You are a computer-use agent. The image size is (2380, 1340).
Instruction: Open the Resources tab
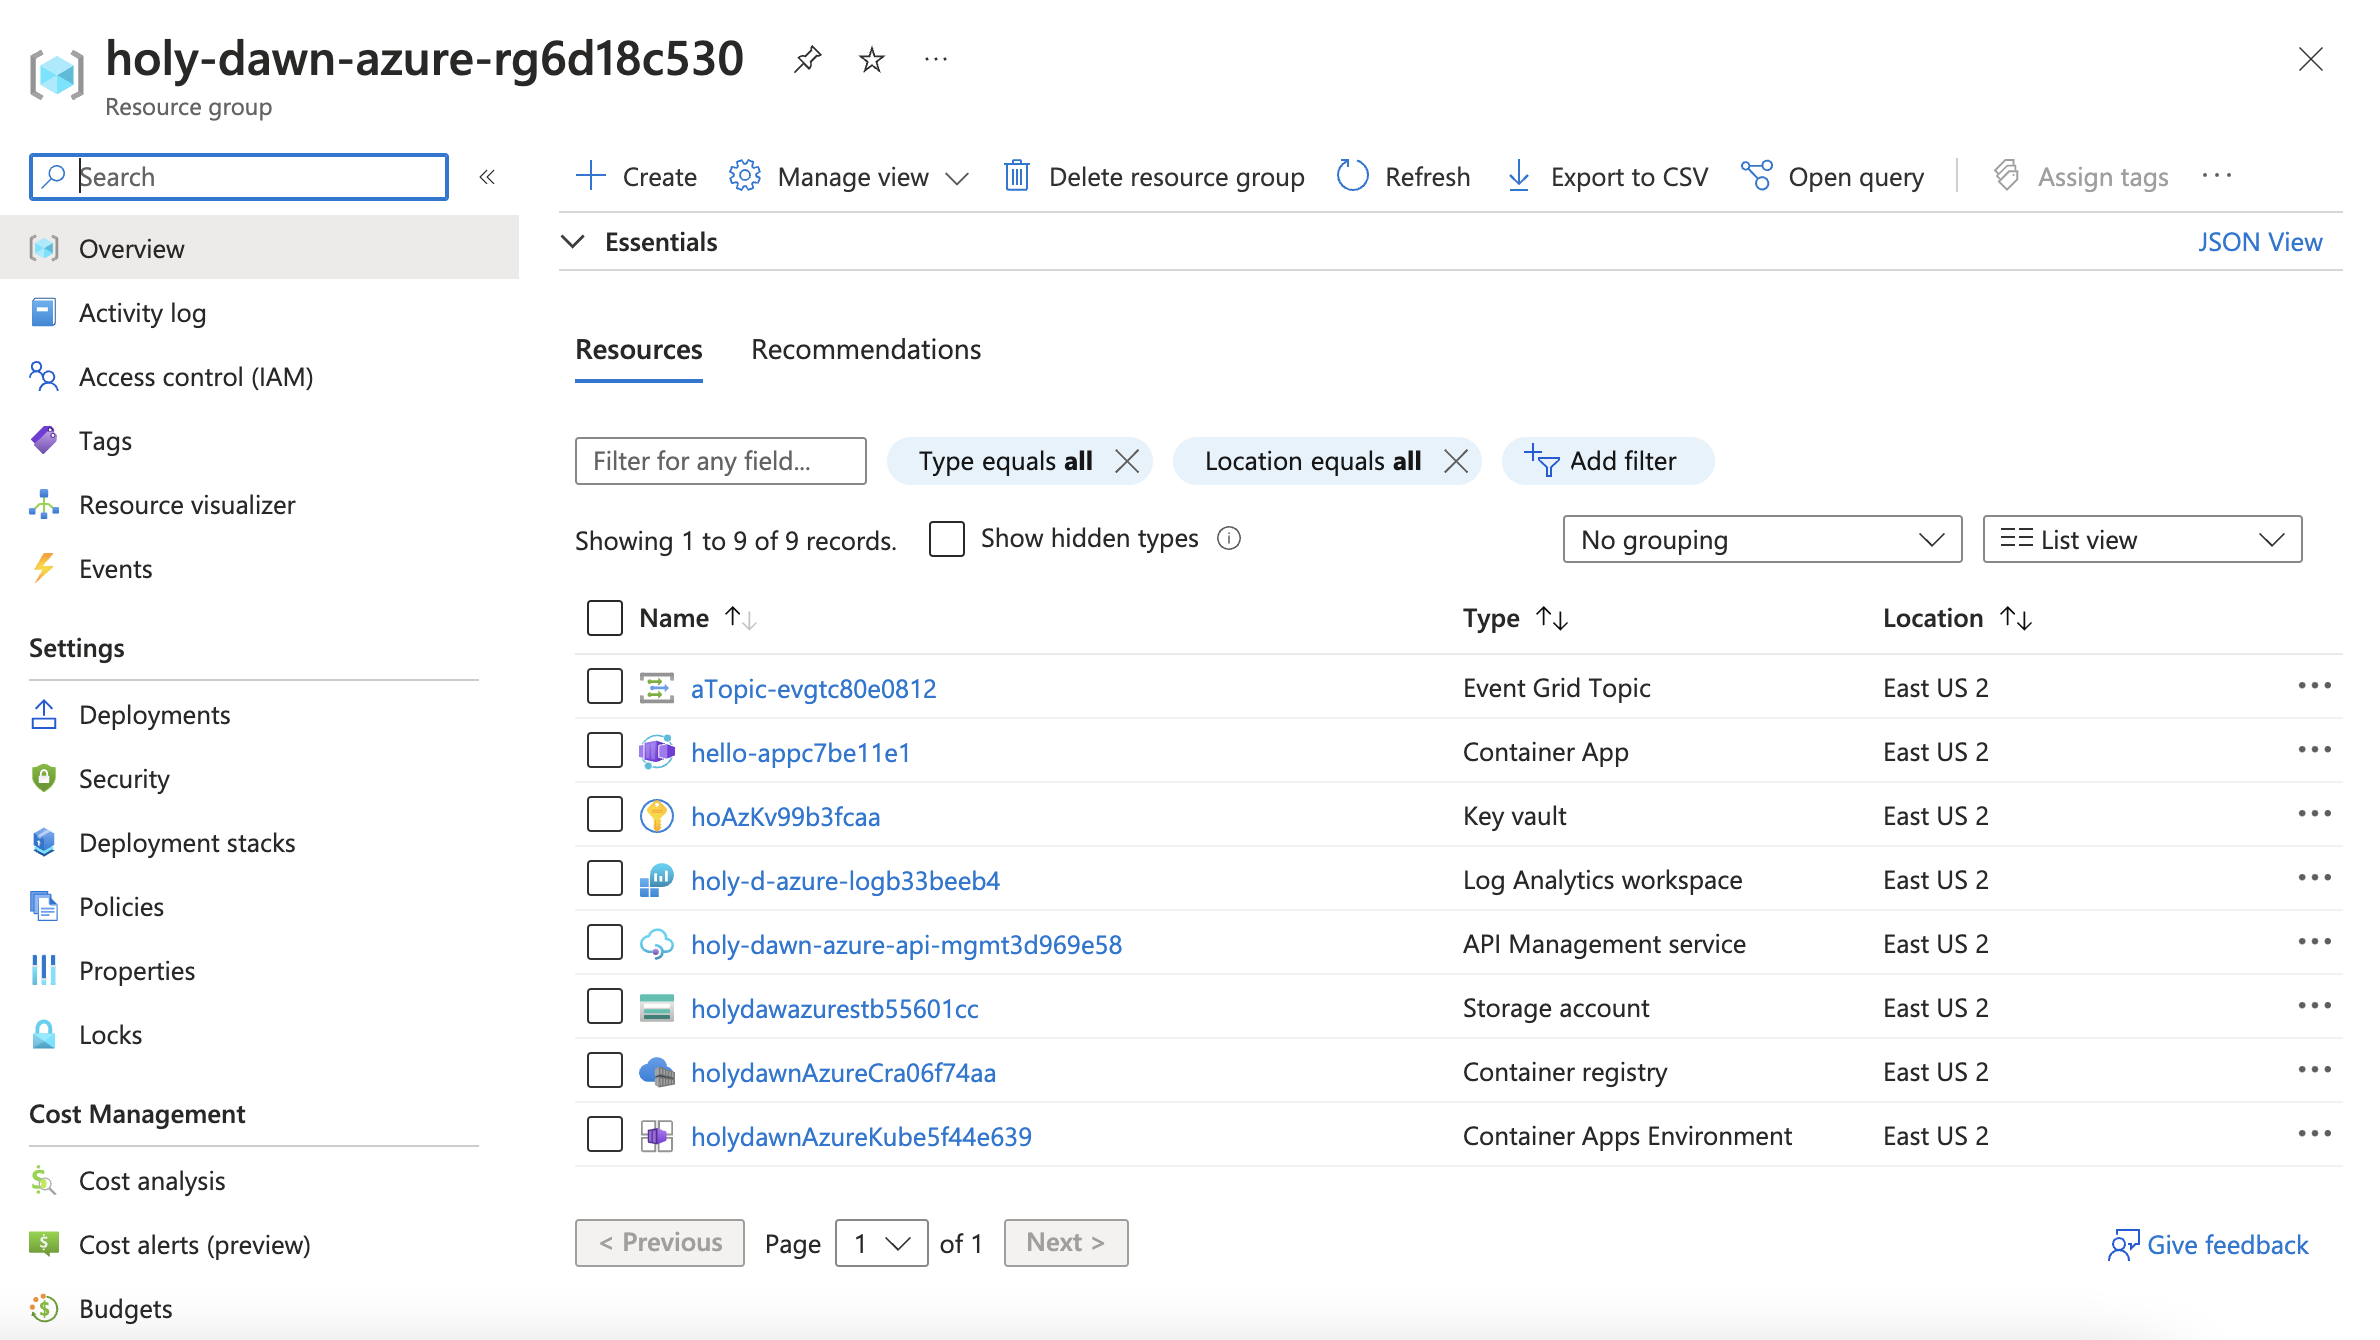[x=638, y=350]
